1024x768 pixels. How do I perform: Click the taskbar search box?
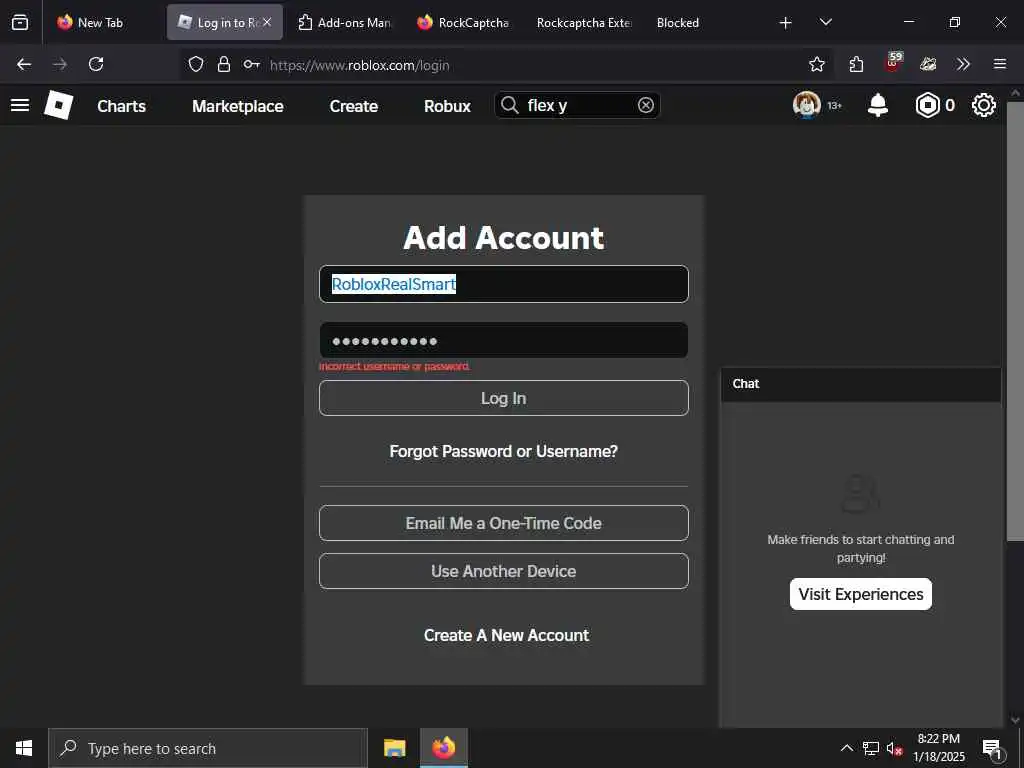coord(208,748)
